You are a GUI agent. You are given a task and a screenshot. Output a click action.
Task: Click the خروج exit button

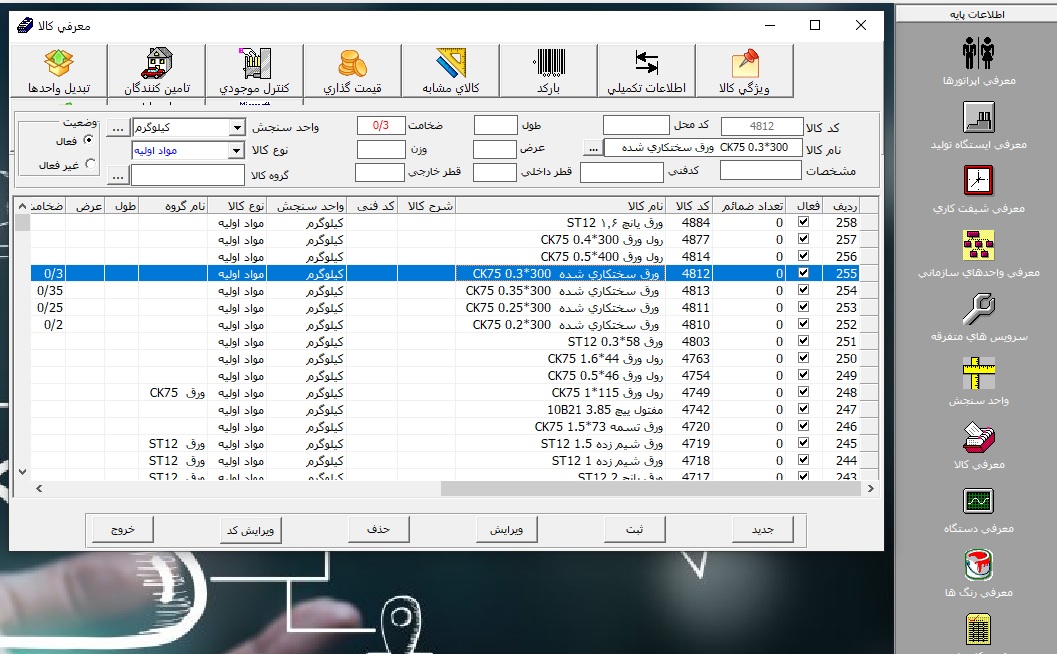click(x=122, y=529)
